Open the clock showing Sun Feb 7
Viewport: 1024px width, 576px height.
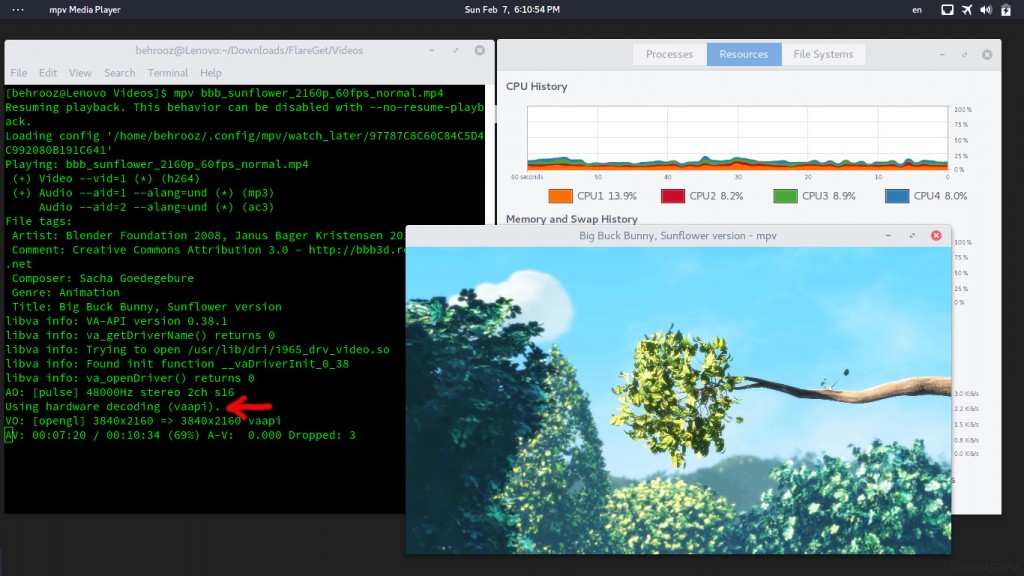[x=512, y=10]
